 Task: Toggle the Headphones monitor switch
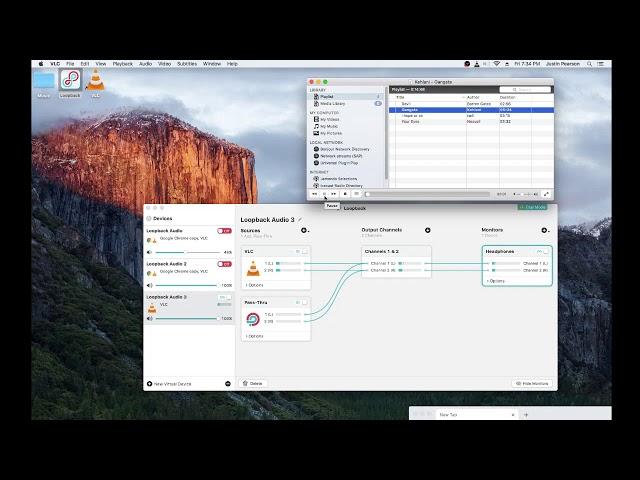(x=543, y=251)
